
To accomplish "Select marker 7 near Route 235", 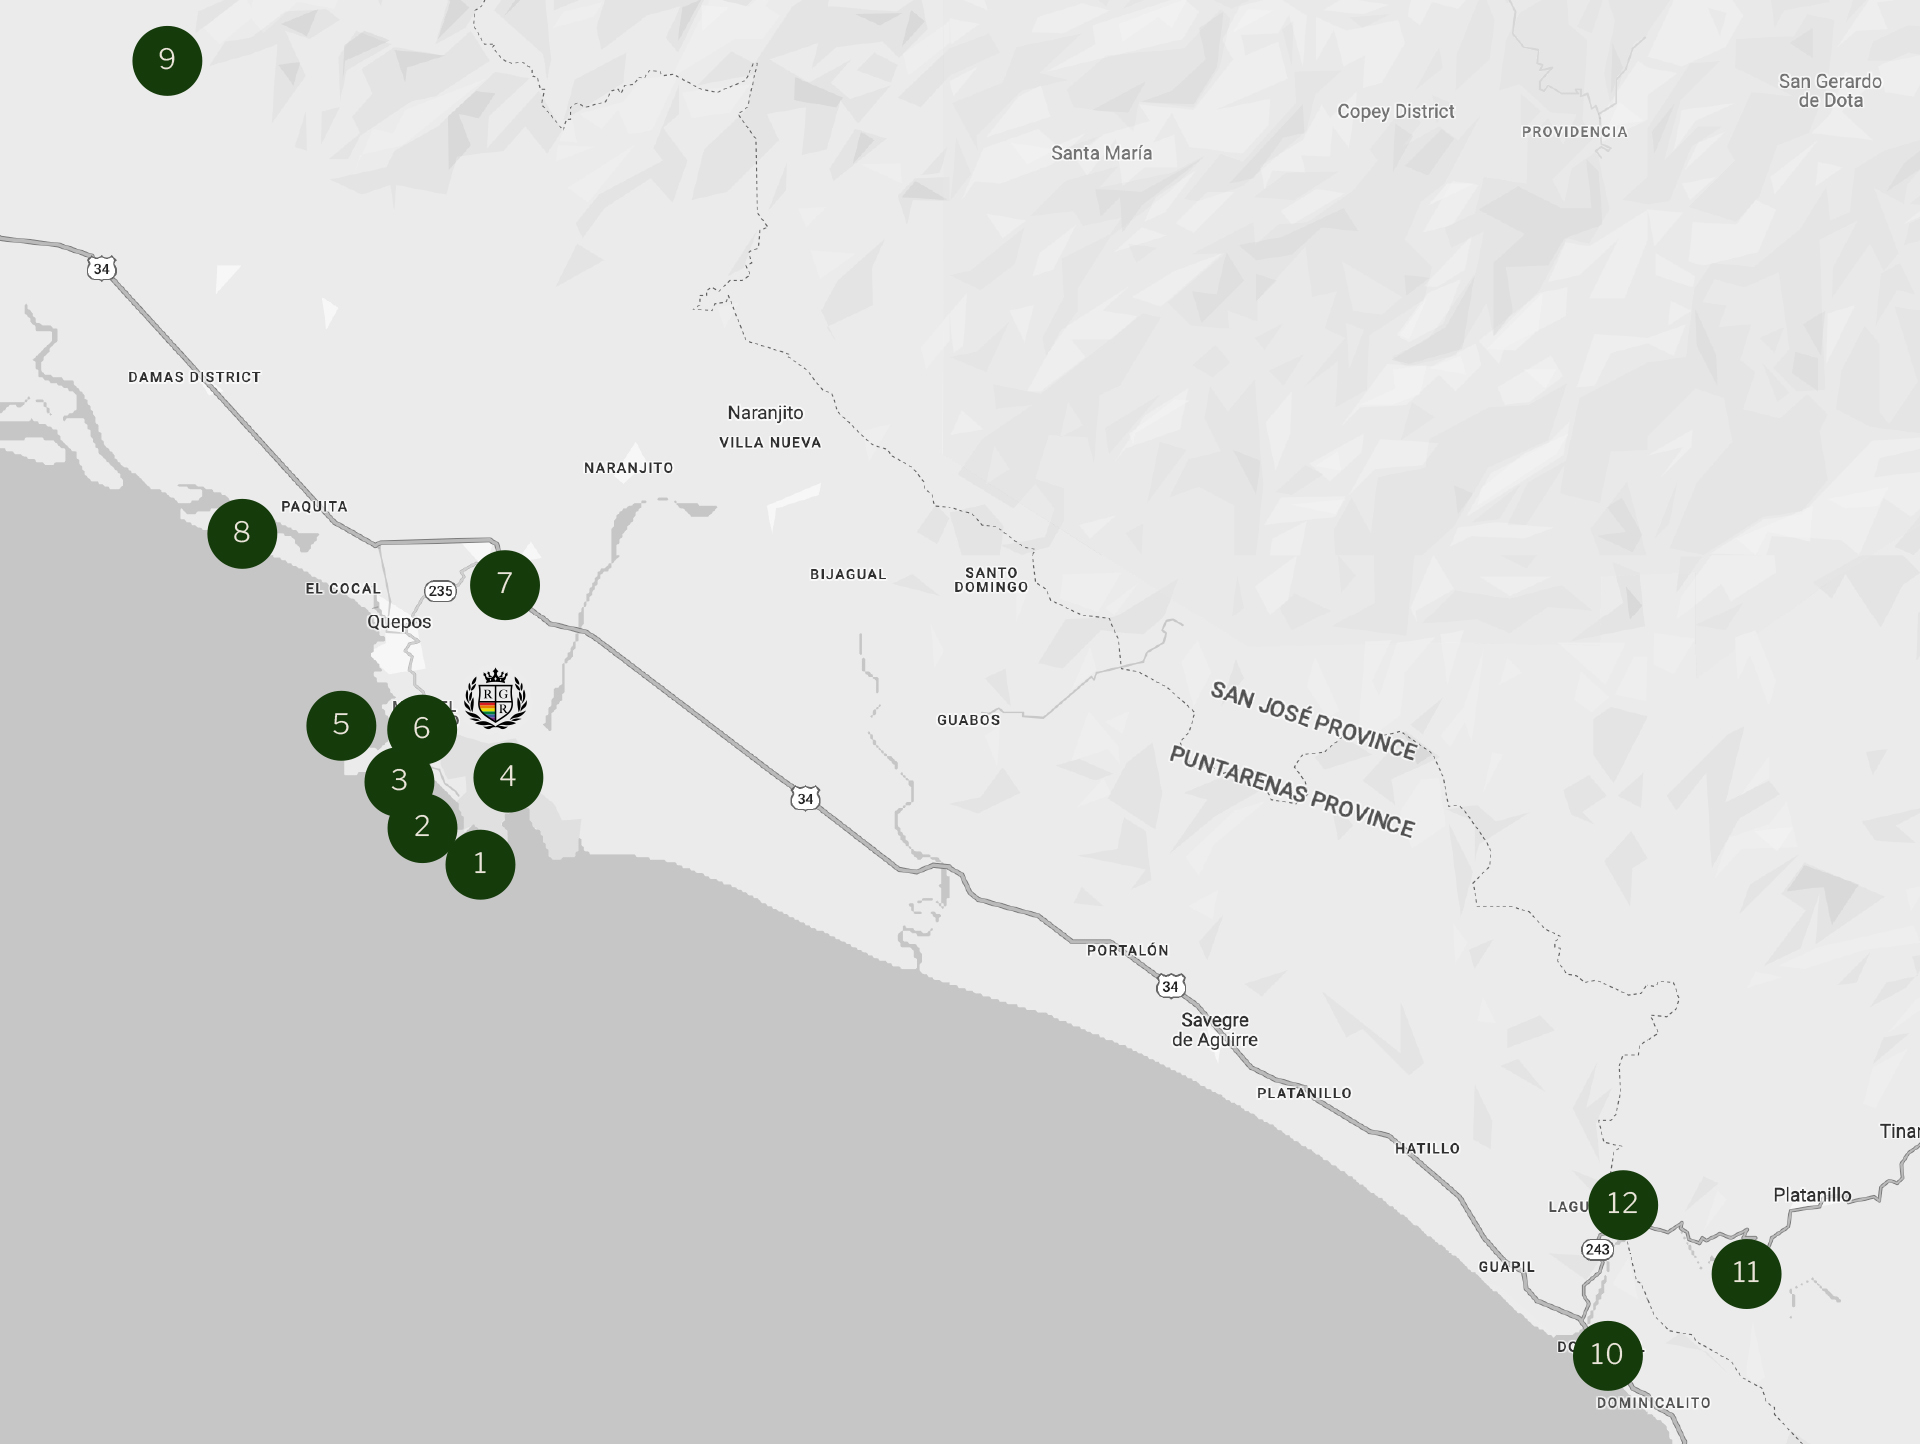I will click(x=505, y=584).
